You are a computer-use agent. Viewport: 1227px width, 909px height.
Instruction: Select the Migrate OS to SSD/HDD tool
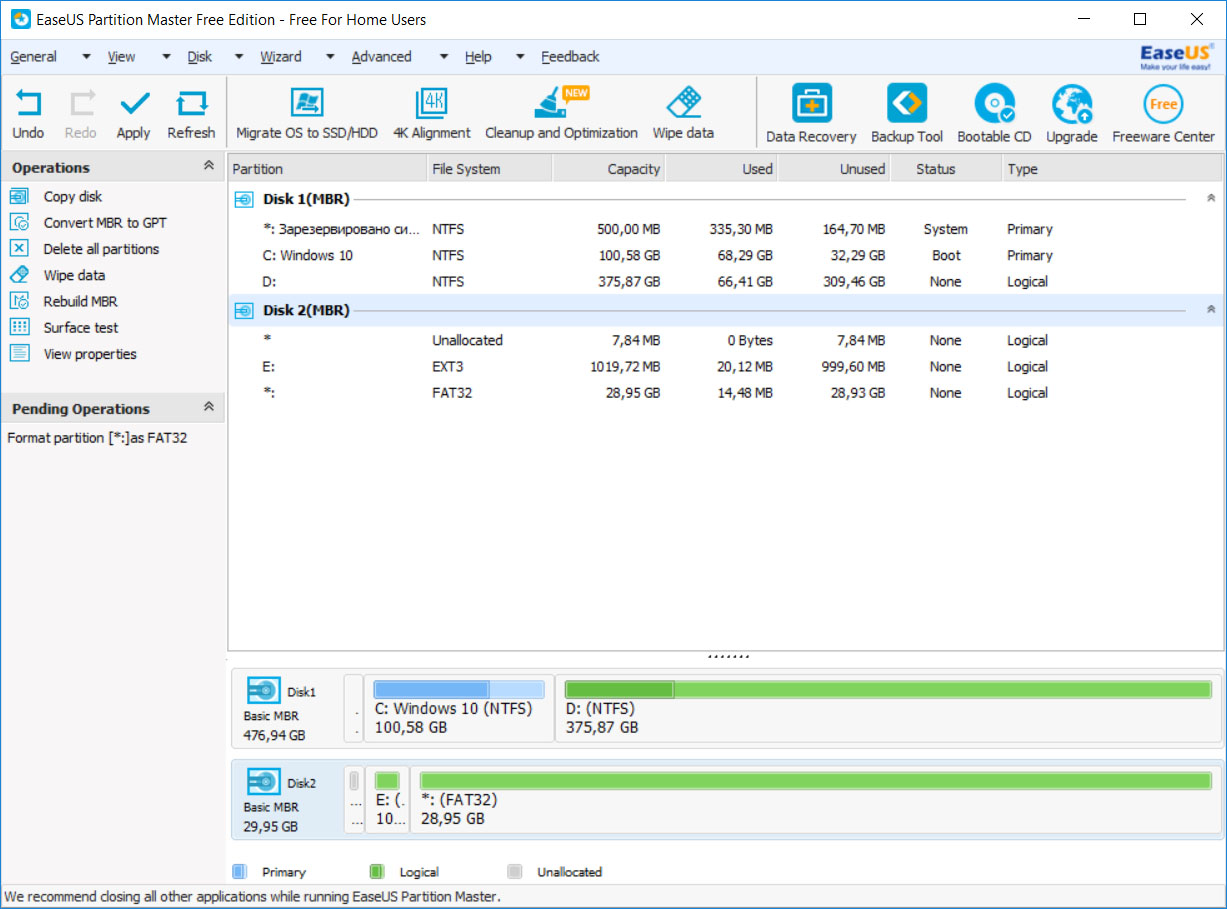coord(306,112)
